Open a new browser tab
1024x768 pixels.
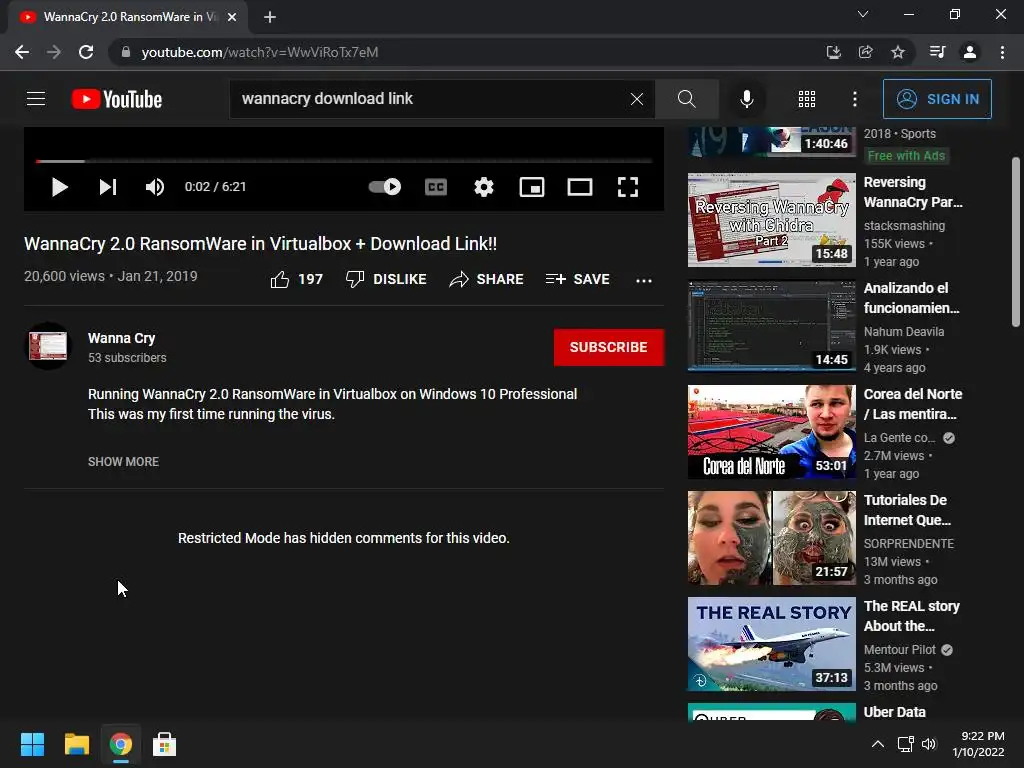pyautogui.click(x=270, y=18)
